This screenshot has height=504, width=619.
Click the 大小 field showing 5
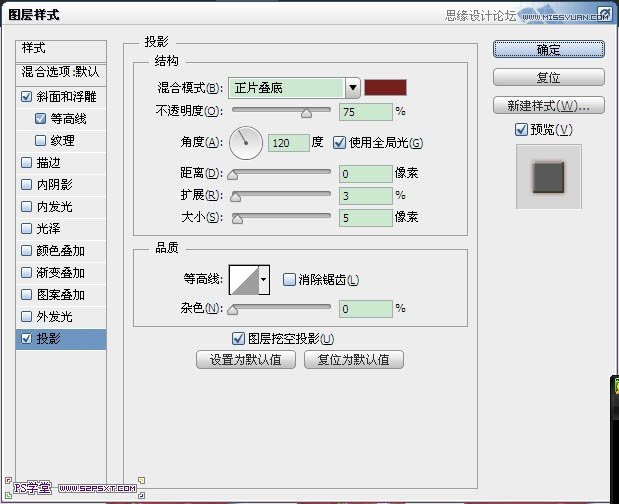(366, 218)
